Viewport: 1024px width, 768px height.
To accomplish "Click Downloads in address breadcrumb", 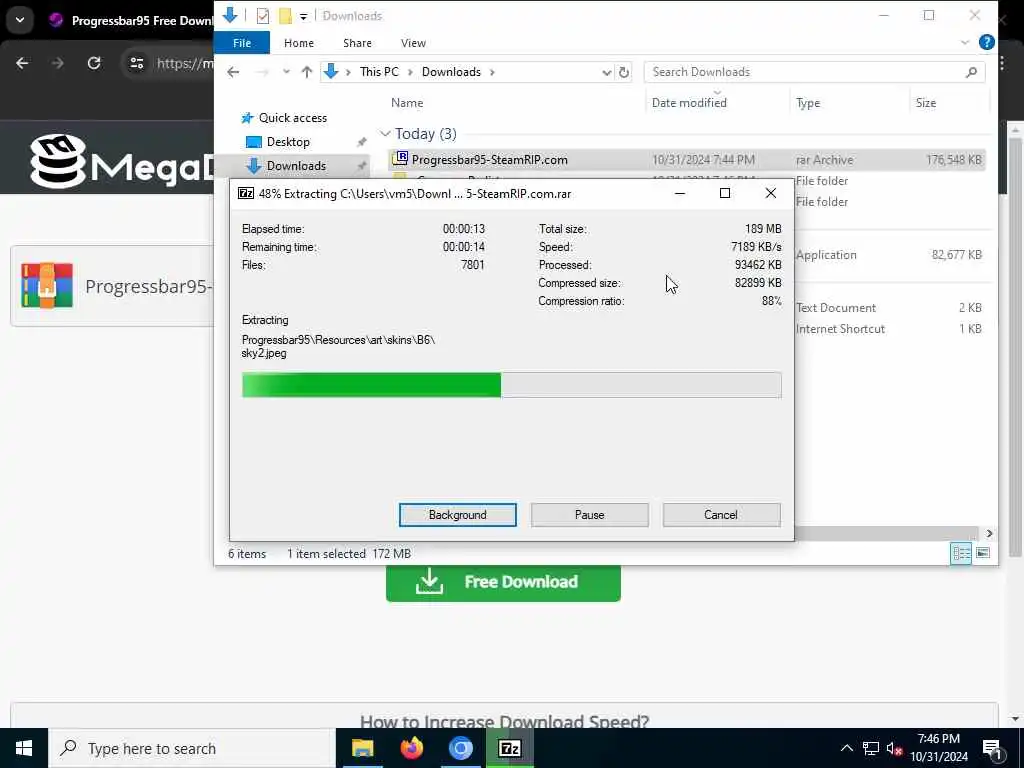I will pos(451,72).
